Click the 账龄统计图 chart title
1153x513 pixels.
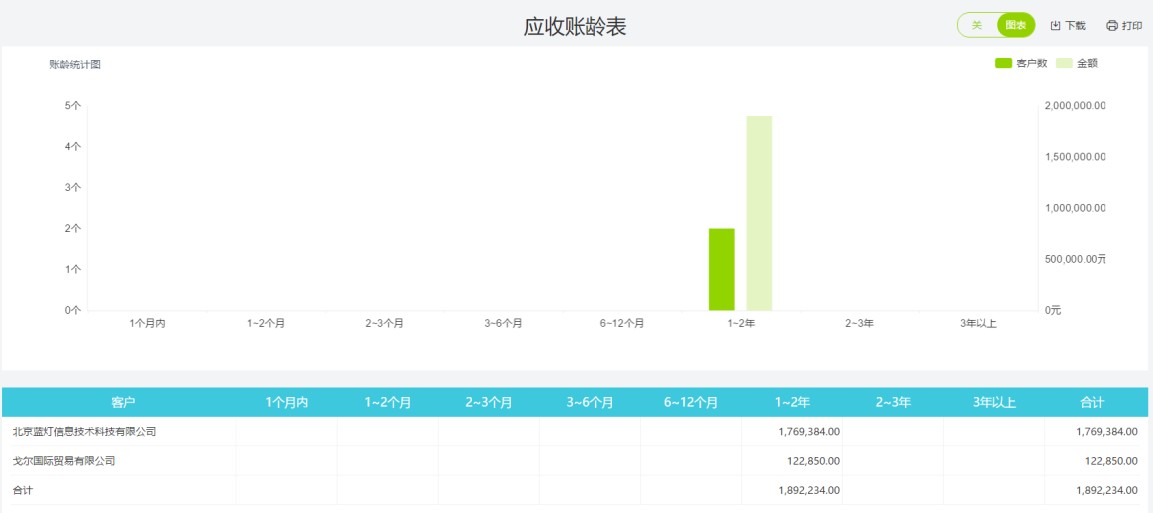point(75,65)
